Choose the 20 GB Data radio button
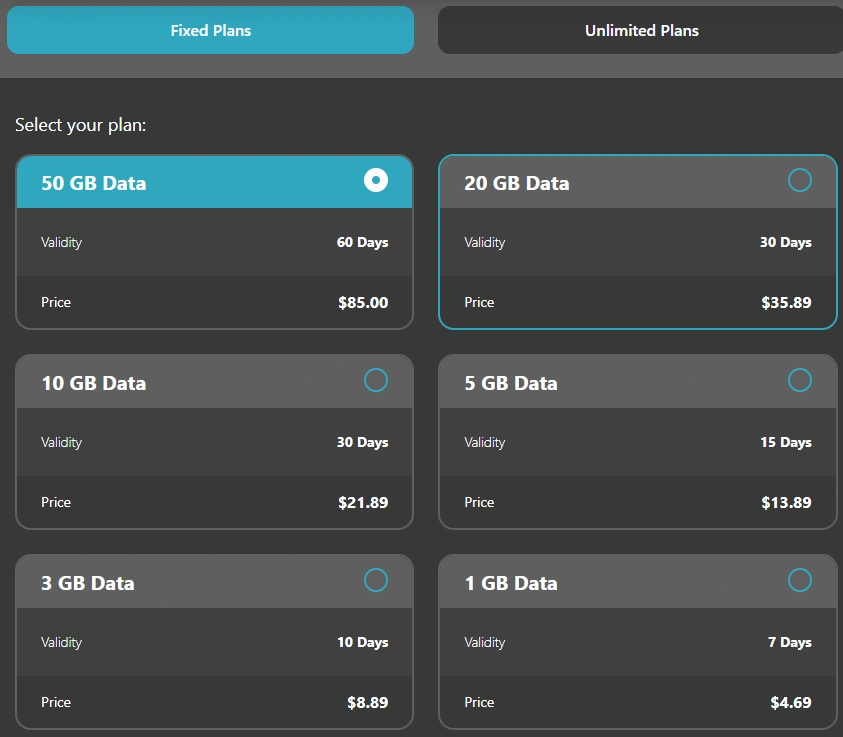 coord(800,180)
